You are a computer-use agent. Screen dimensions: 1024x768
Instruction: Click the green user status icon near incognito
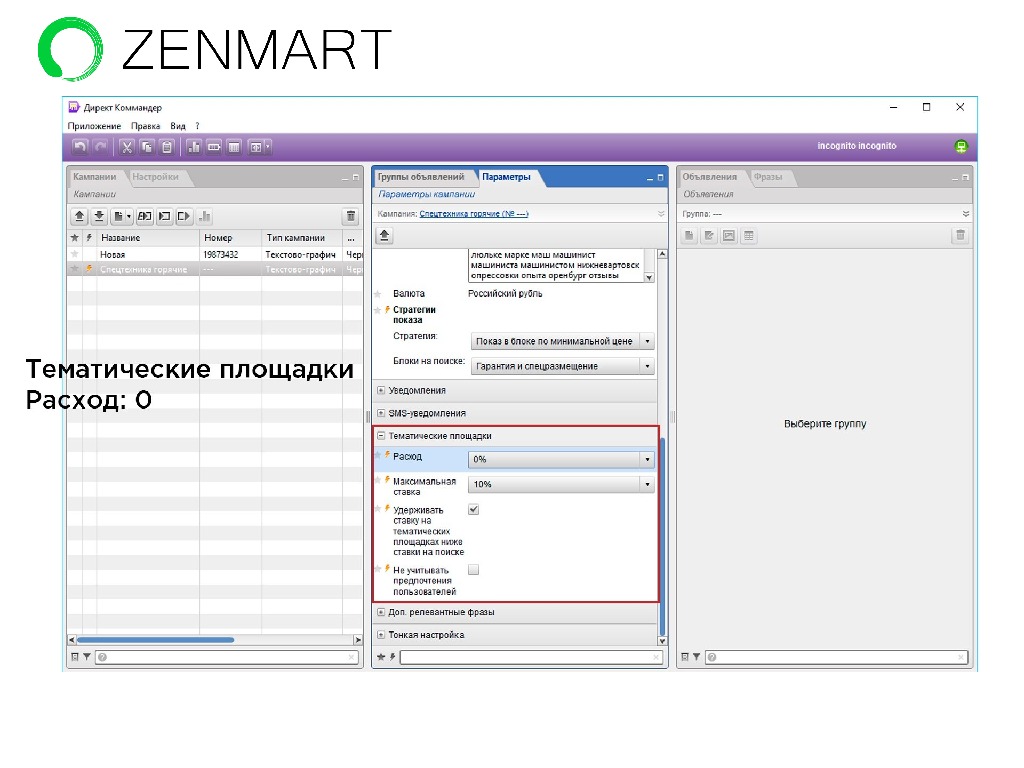(x=961, y=146)
